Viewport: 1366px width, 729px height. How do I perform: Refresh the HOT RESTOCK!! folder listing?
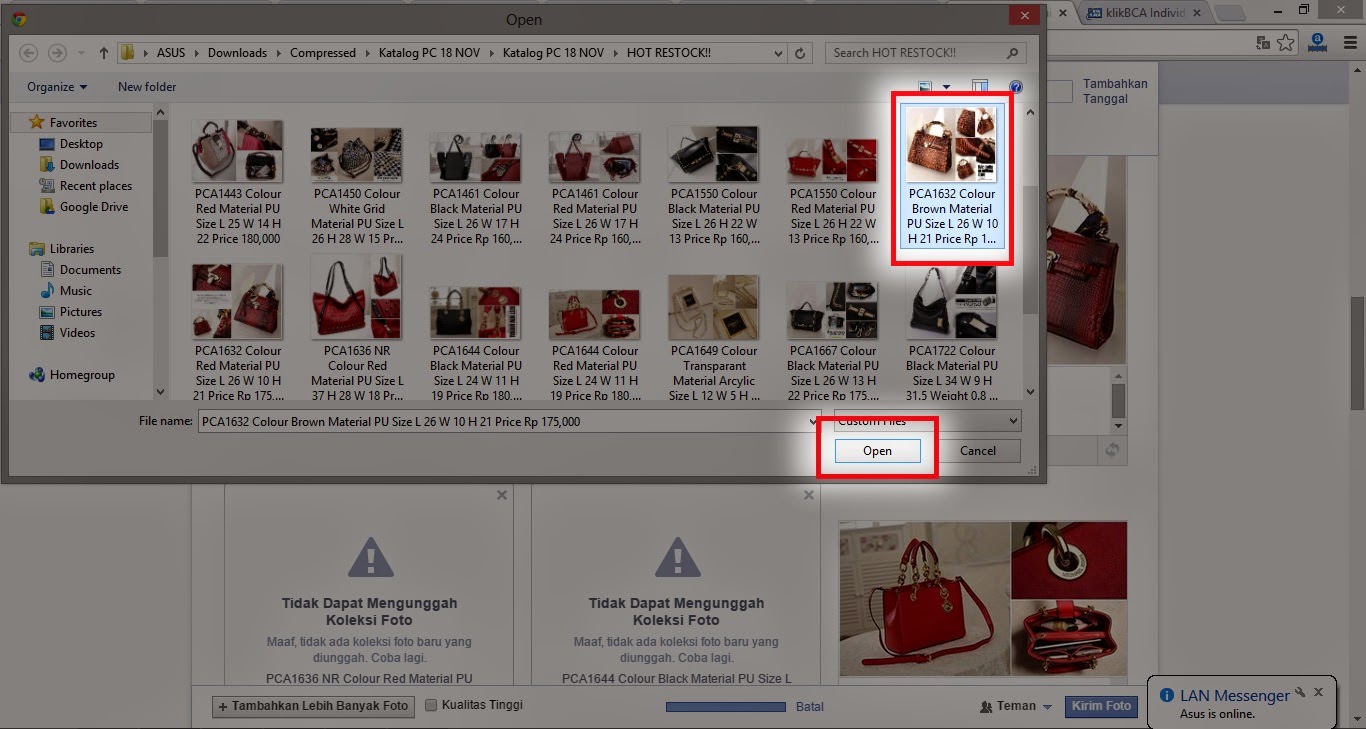coord(800,53)
